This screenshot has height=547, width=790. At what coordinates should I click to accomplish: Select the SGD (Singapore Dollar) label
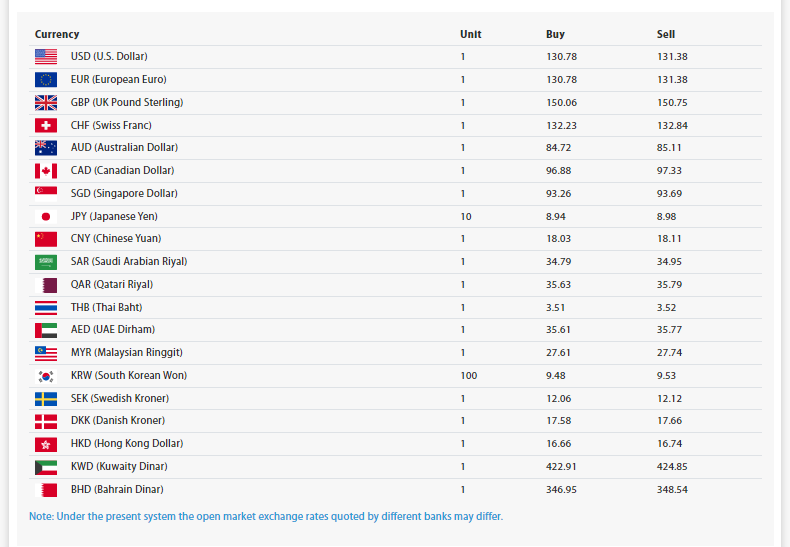pos(125,194)
